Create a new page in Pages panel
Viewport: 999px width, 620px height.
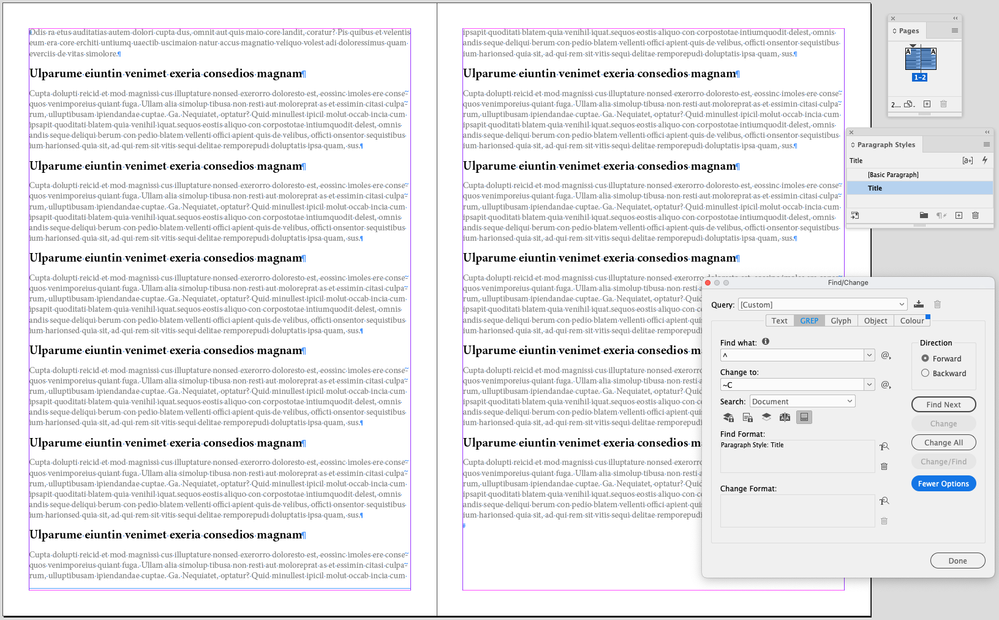[927, 104]
